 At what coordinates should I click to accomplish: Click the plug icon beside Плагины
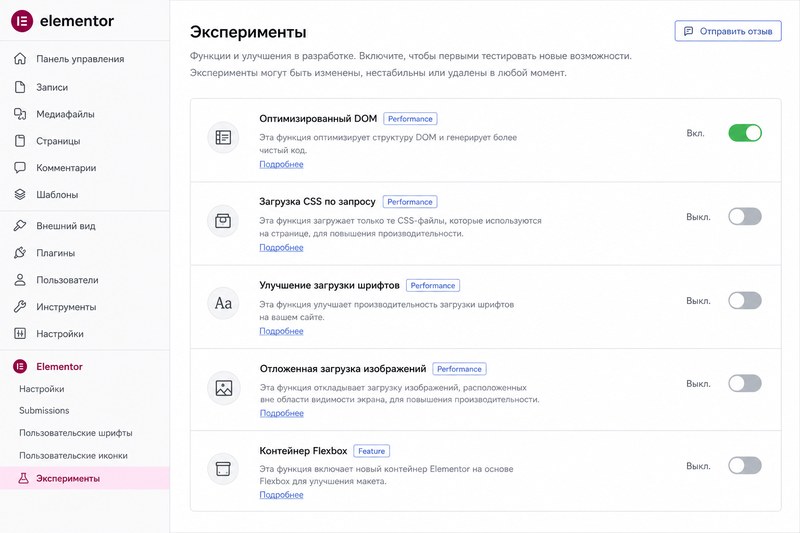pos(20,252)
